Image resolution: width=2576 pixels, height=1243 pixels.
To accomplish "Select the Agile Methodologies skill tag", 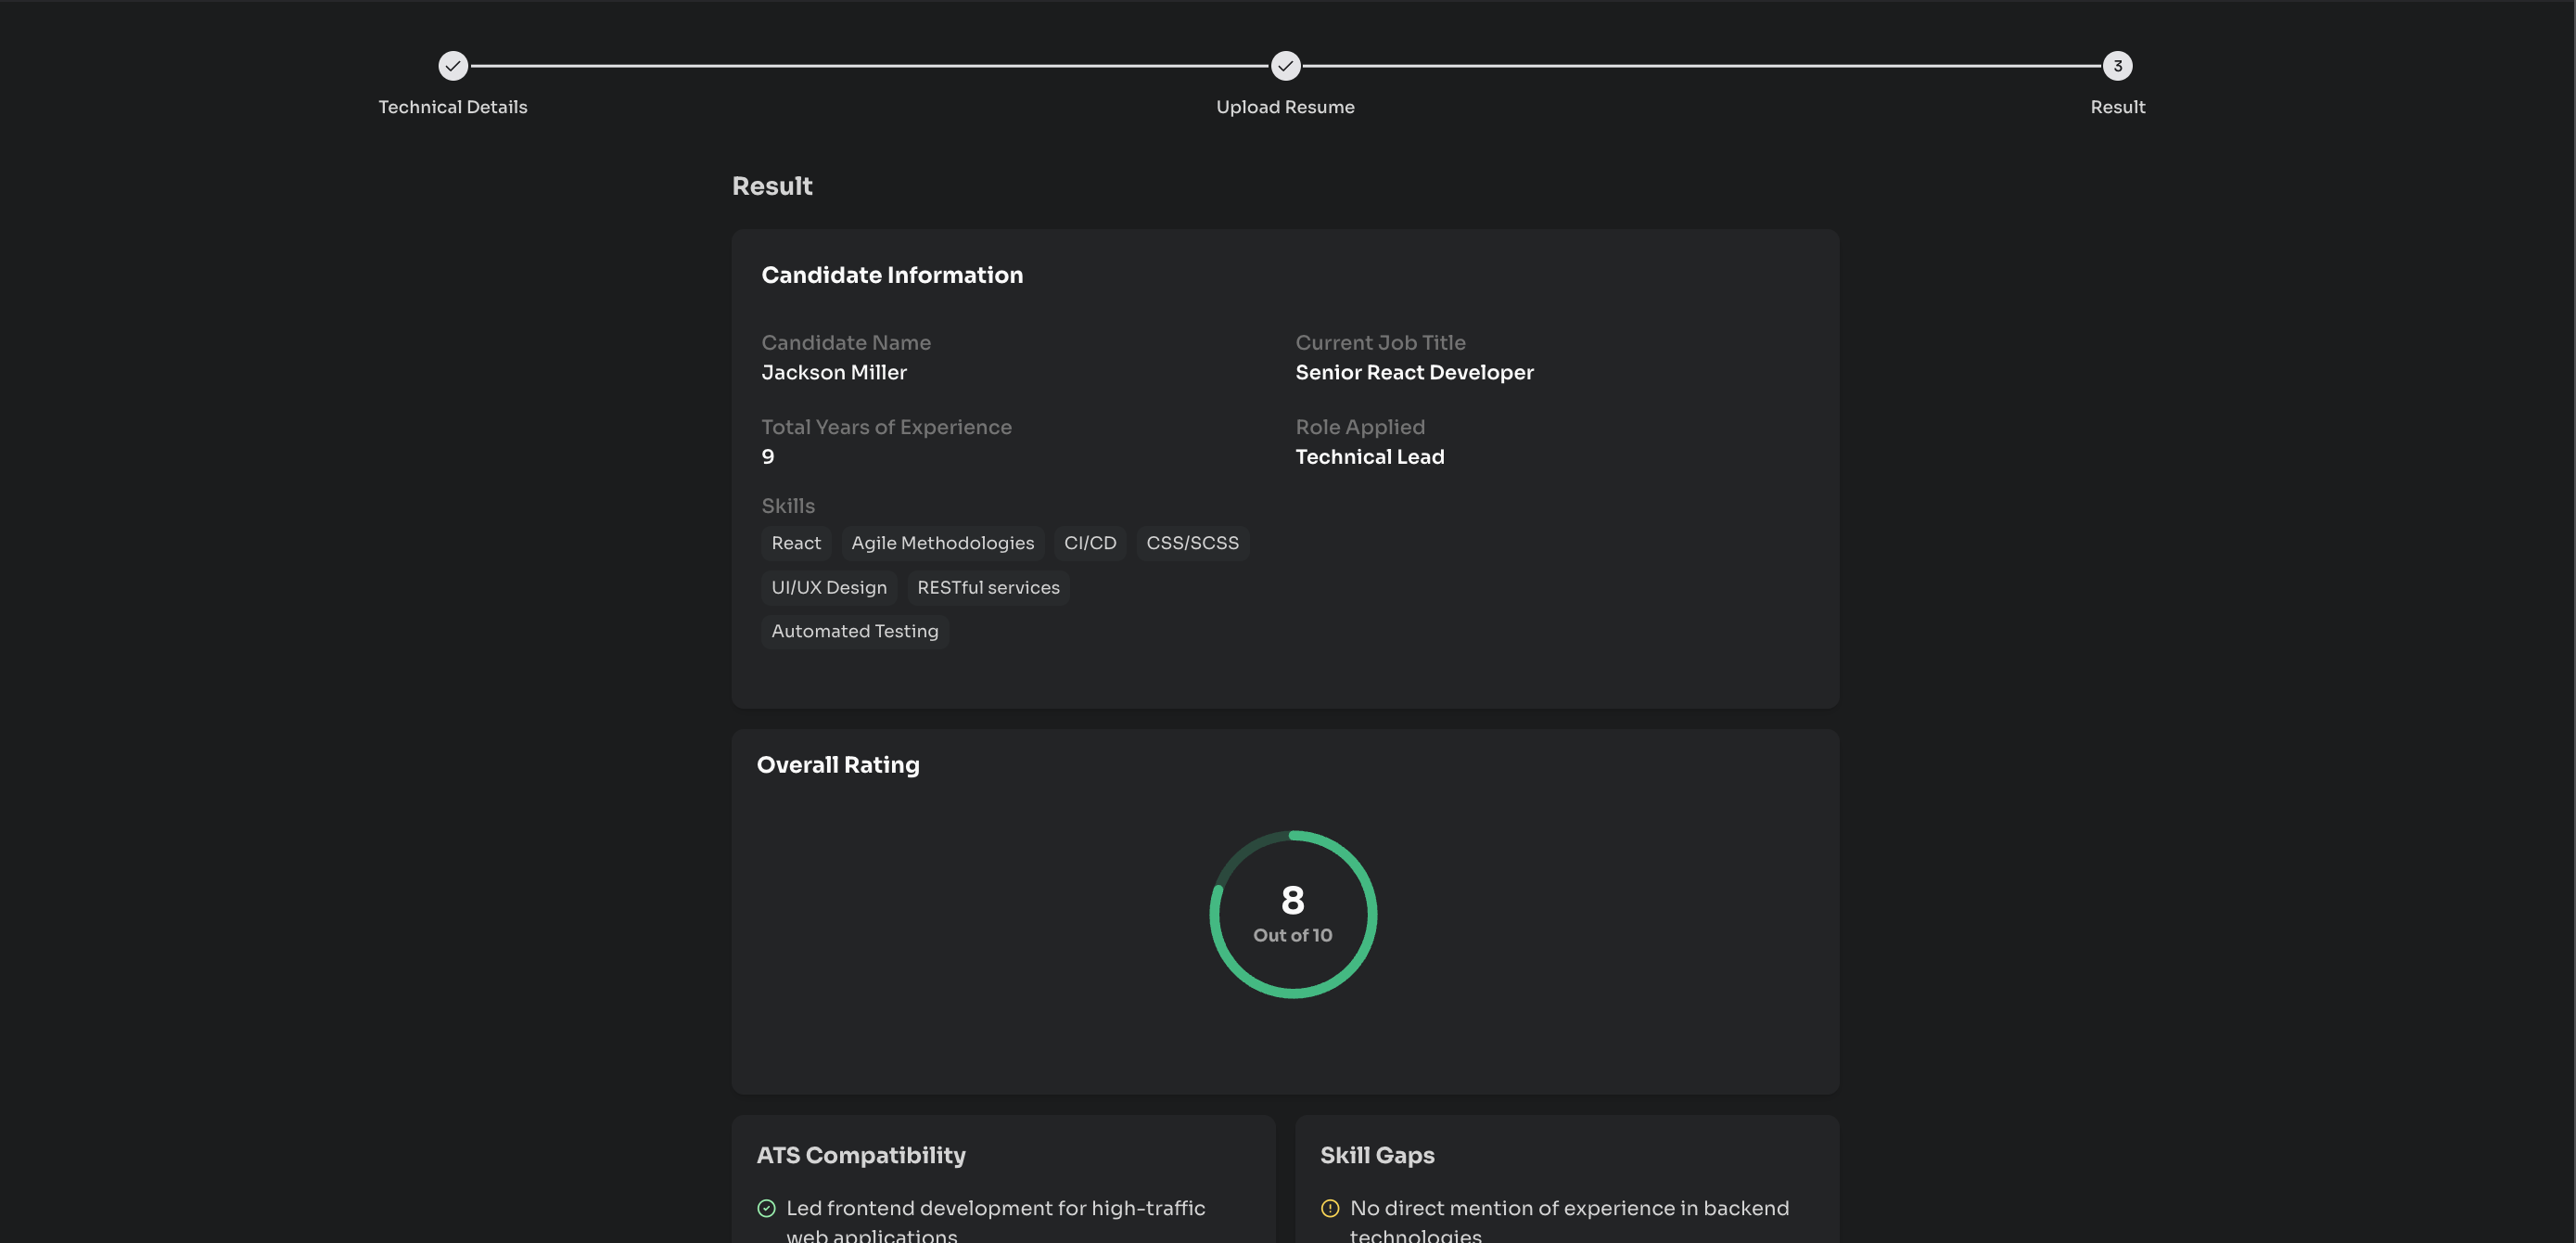I will coord(942,543).
